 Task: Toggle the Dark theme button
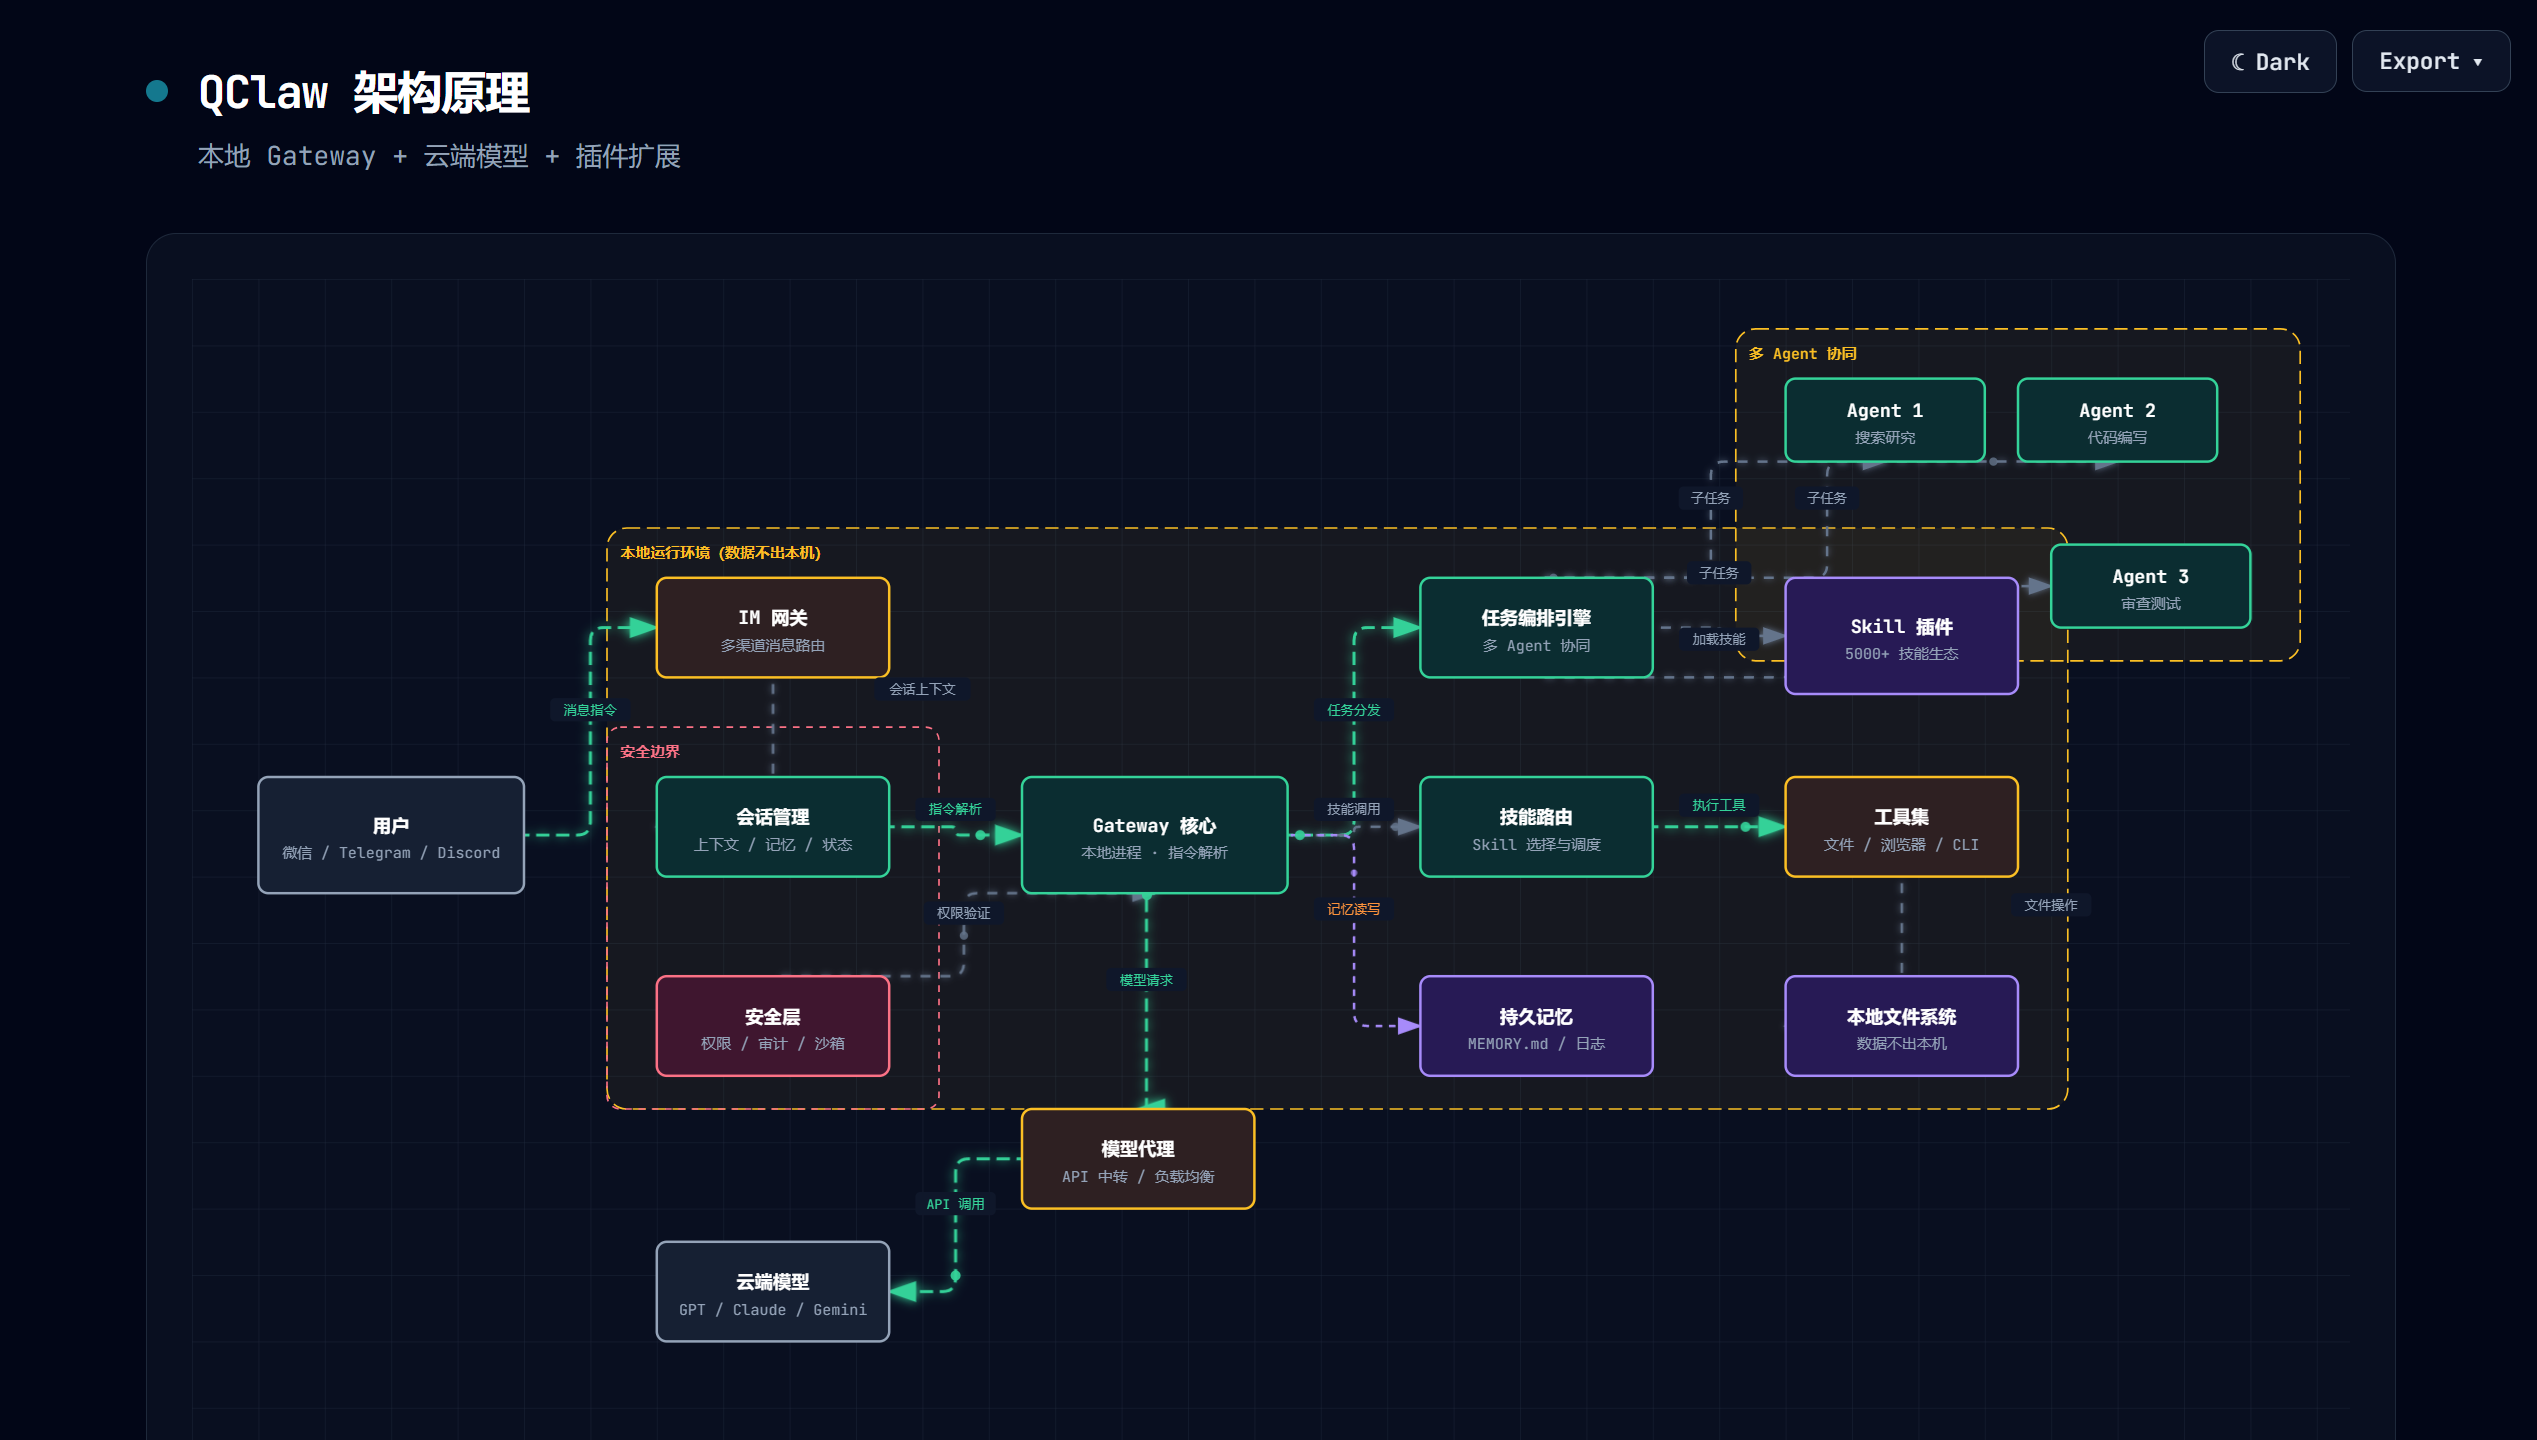click(x=2269, y=62)
